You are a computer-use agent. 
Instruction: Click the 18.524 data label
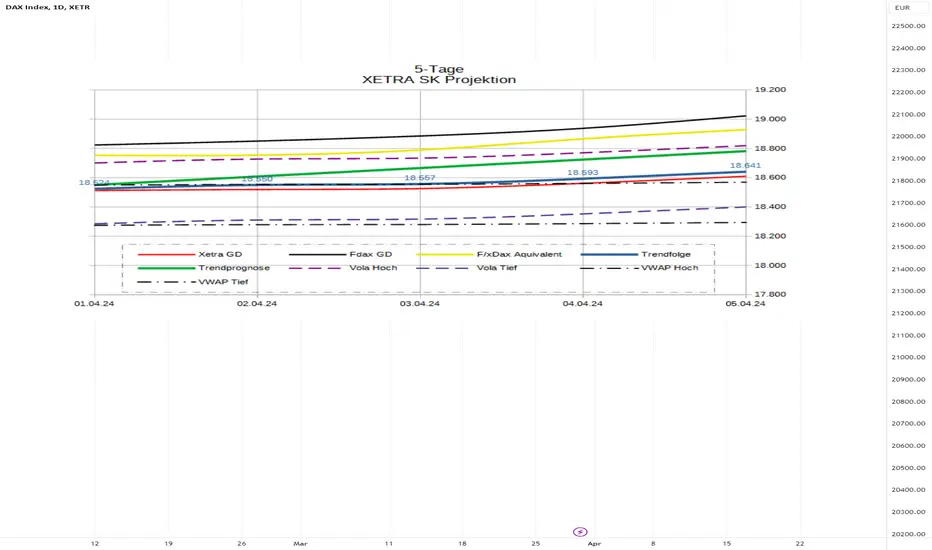(94, 183)
